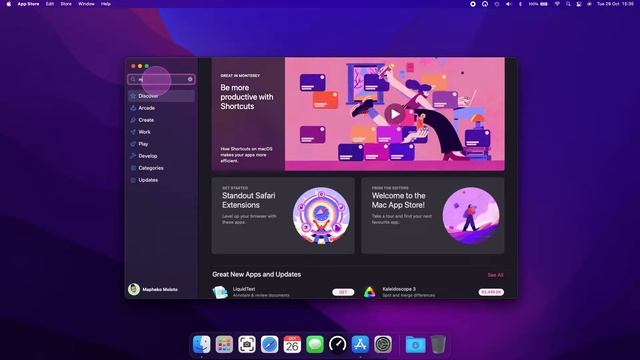Click the Kaleidoscope 3 app title
640x360 pixels.
coord(399,289)
